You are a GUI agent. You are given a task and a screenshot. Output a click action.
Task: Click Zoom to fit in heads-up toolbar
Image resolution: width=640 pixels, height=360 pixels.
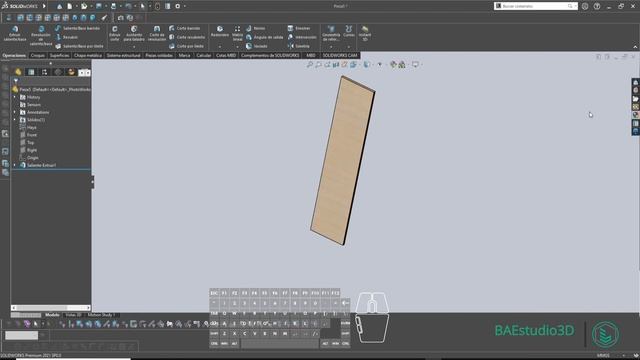(x=310, y=64)
